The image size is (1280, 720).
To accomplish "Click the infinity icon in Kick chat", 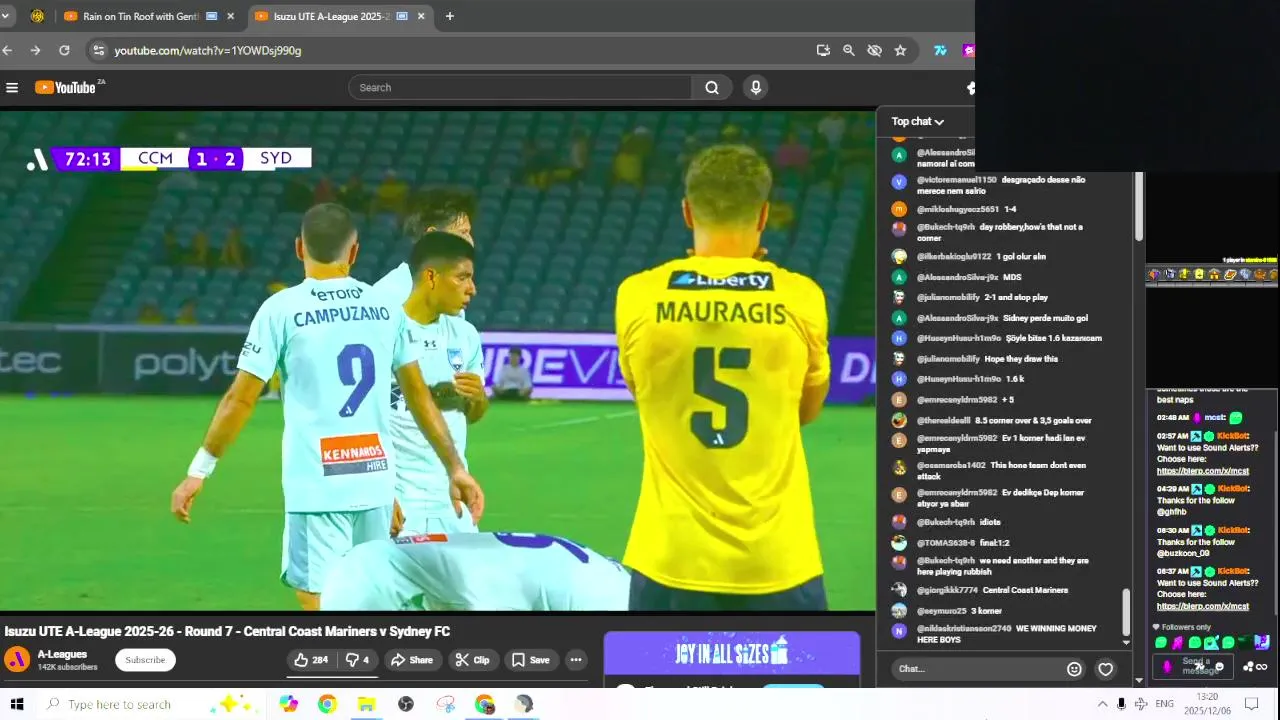I will [1261, 667].
